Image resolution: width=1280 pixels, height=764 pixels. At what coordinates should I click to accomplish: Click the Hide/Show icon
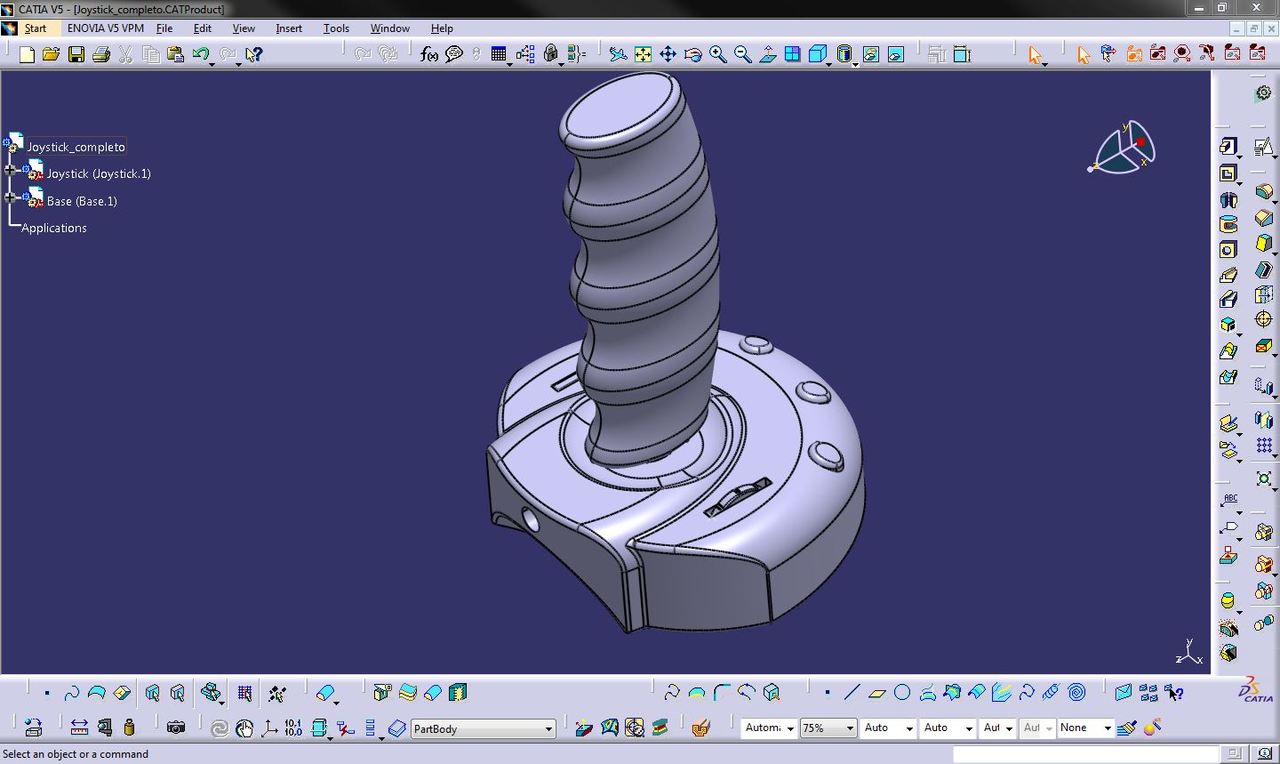[871, 54]
